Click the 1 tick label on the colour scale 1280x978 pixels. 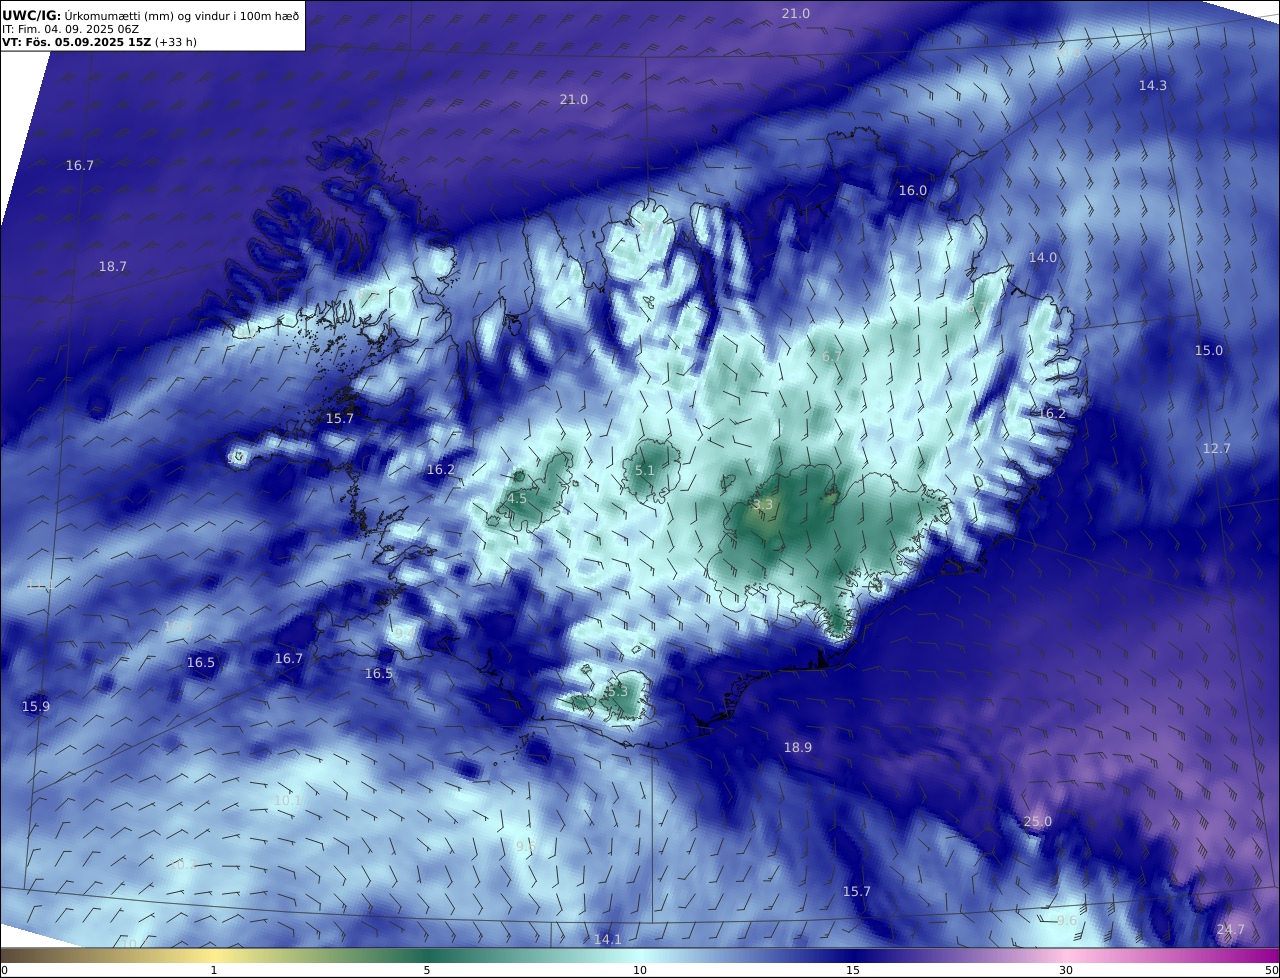point(214,970)
